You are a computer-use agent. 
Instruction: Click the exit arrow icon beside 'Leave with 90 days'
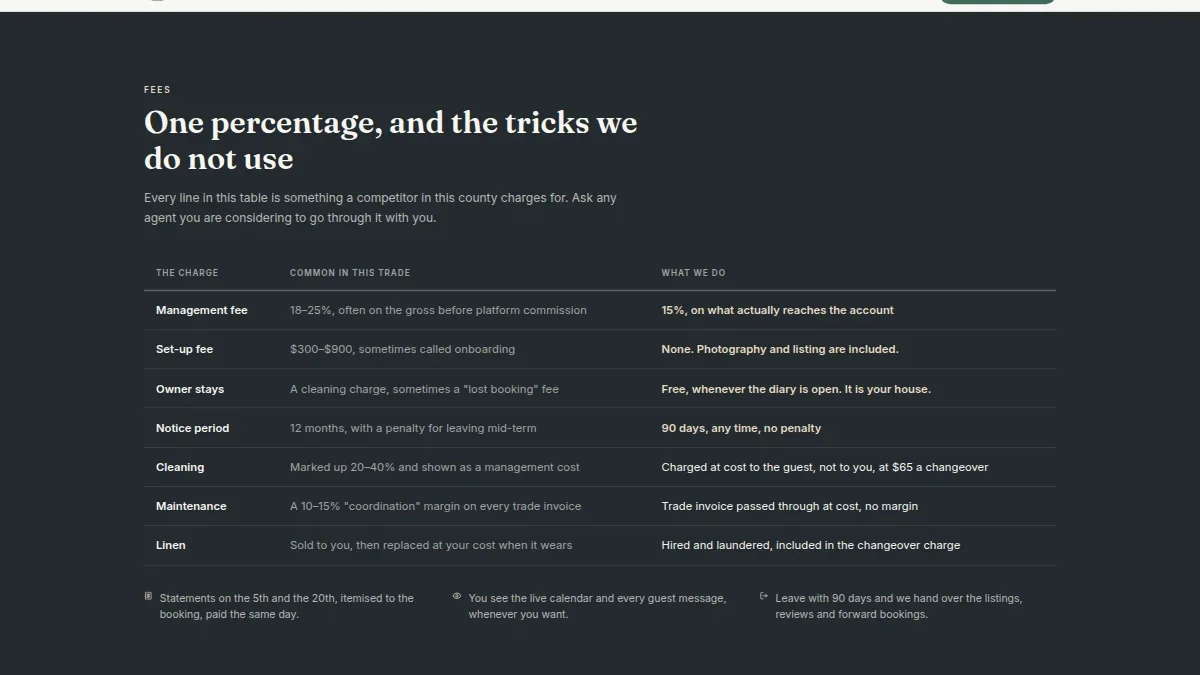(x=764, y=596)
